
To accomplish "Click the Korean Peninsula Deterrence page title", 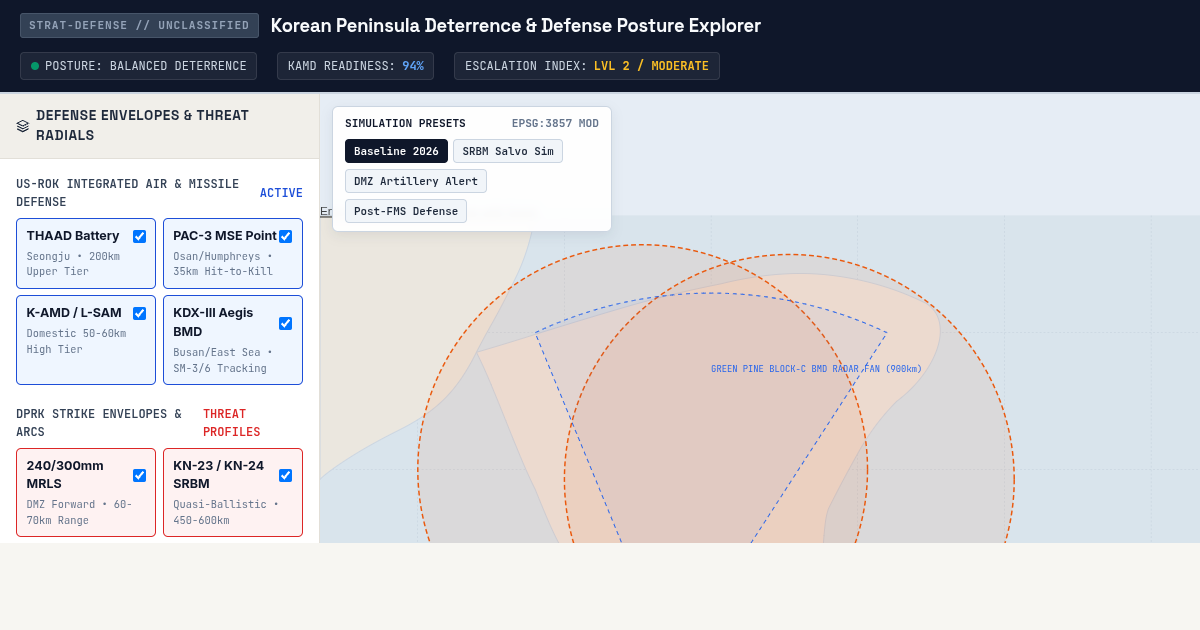I will [516, 26].
